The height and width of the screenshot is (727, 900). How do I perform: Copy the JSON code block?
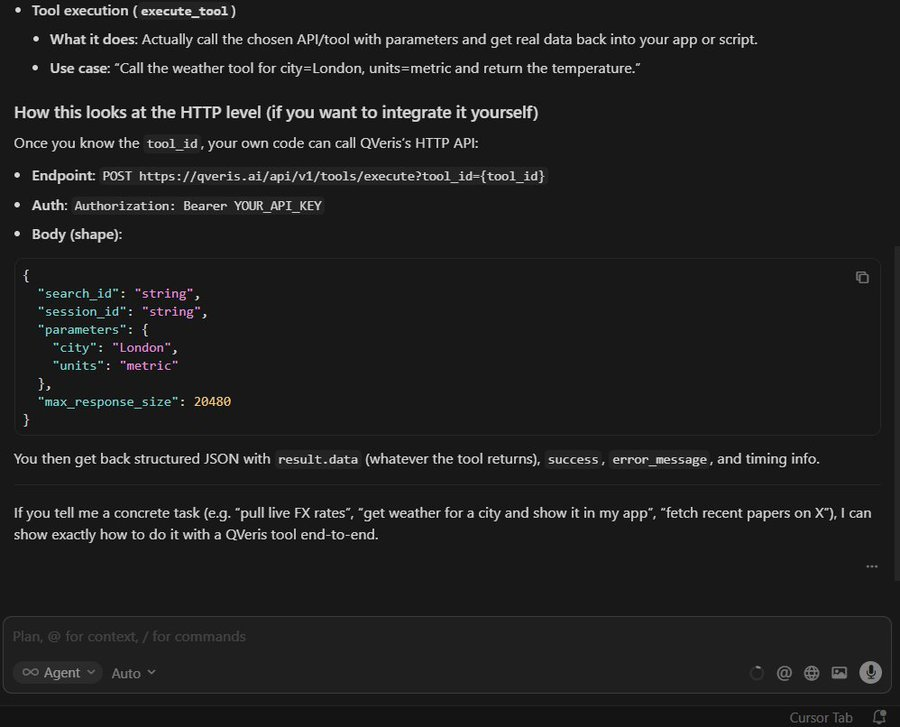click(862, 277)
